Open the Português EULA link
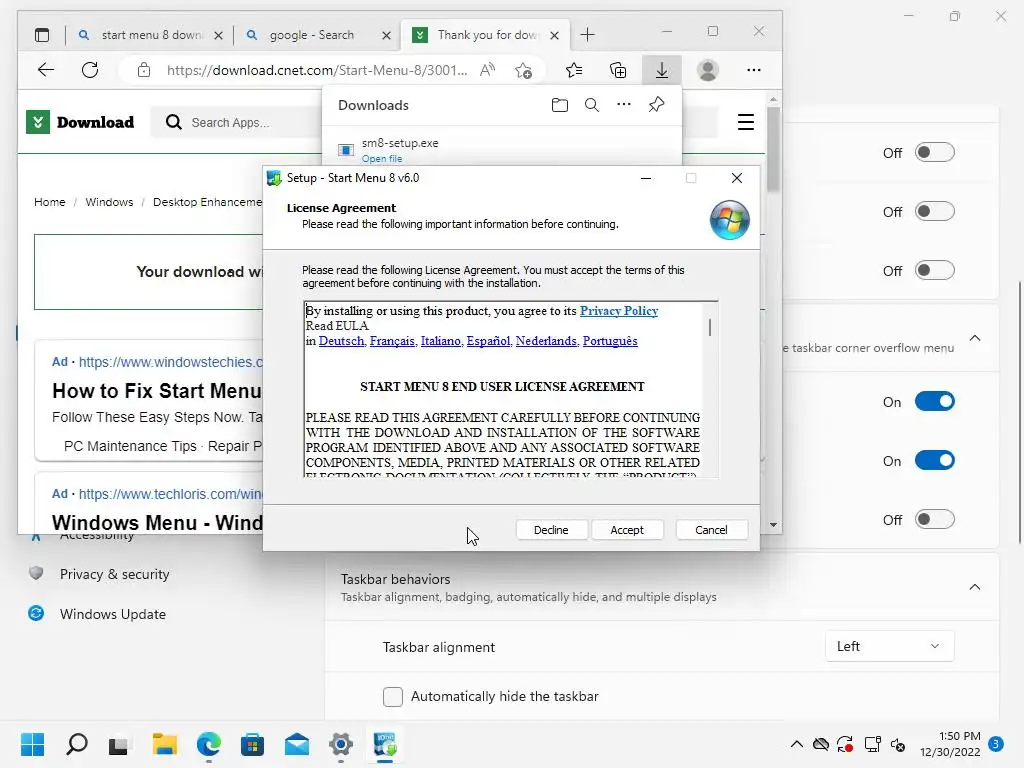Screen dimensions: 1024x768 (610, 341)
